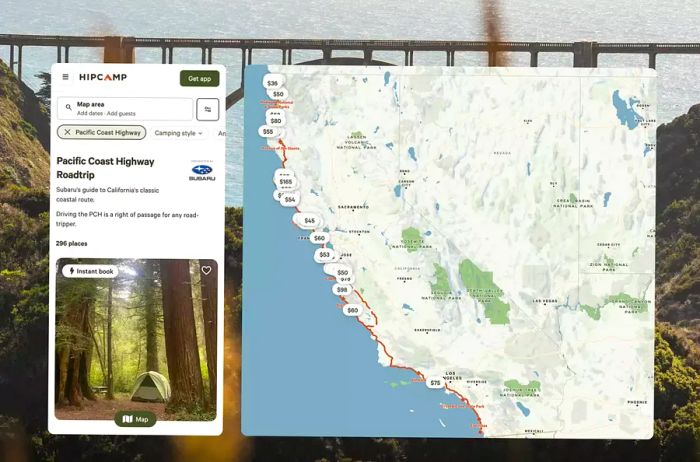Viewport: 700px width, 462px height.
Task: Click the Get app button
Action: [200, 79]
